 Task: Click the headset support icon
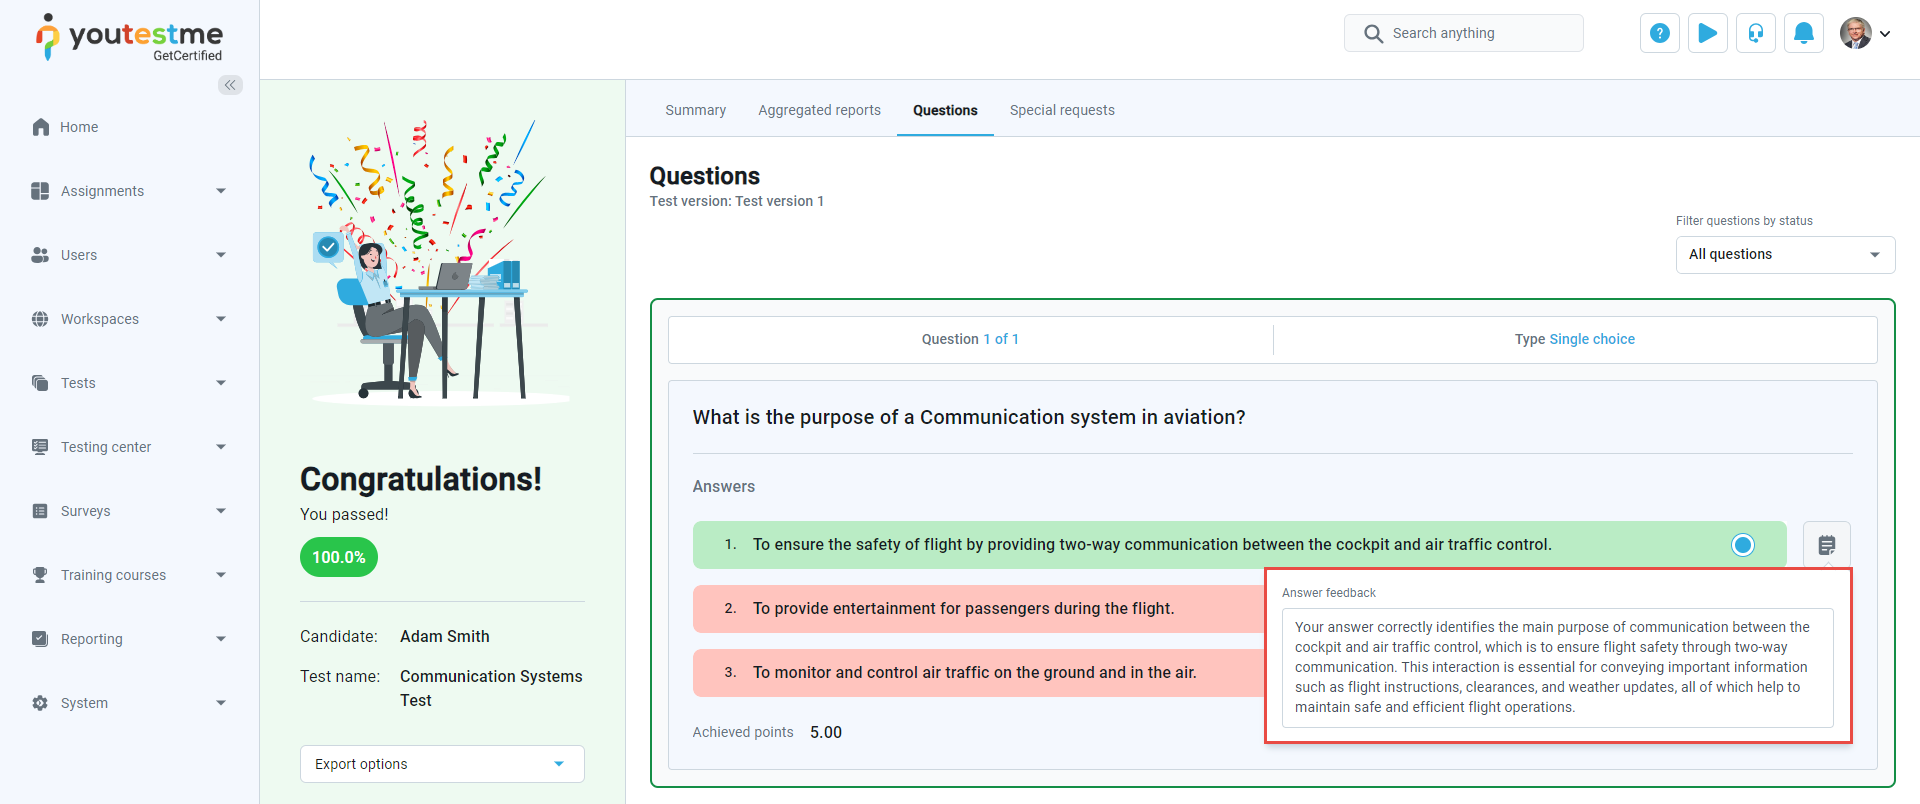pyautogui.click(x=1756, y=33)
